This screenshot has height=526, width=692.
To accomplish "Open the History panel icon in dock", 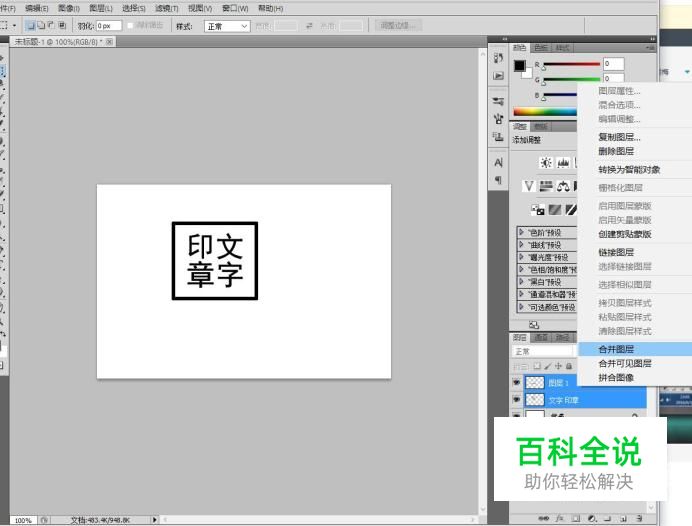I will [x=498, y=58].
